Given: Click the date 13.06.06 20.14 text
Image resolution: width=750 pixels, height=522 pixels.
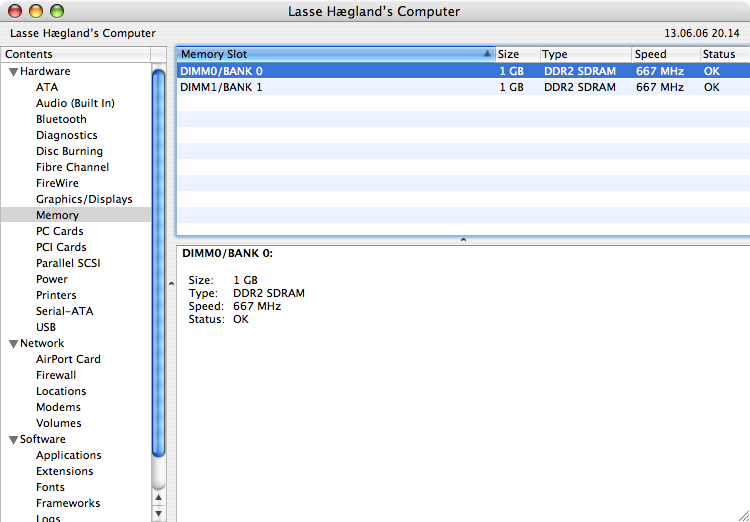Looking at the screenshot, I should tap(702, 33).
